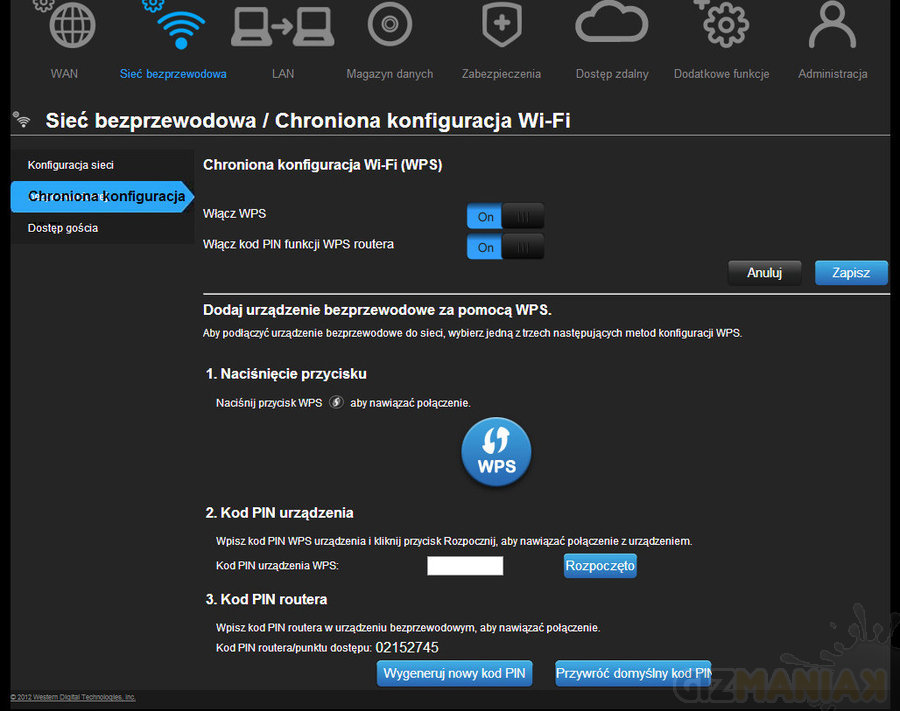Click Wygeneruj nowy kod PIN button
This screenshot has height=711, width=900.
pyautogui.click(x=454, y=673)
